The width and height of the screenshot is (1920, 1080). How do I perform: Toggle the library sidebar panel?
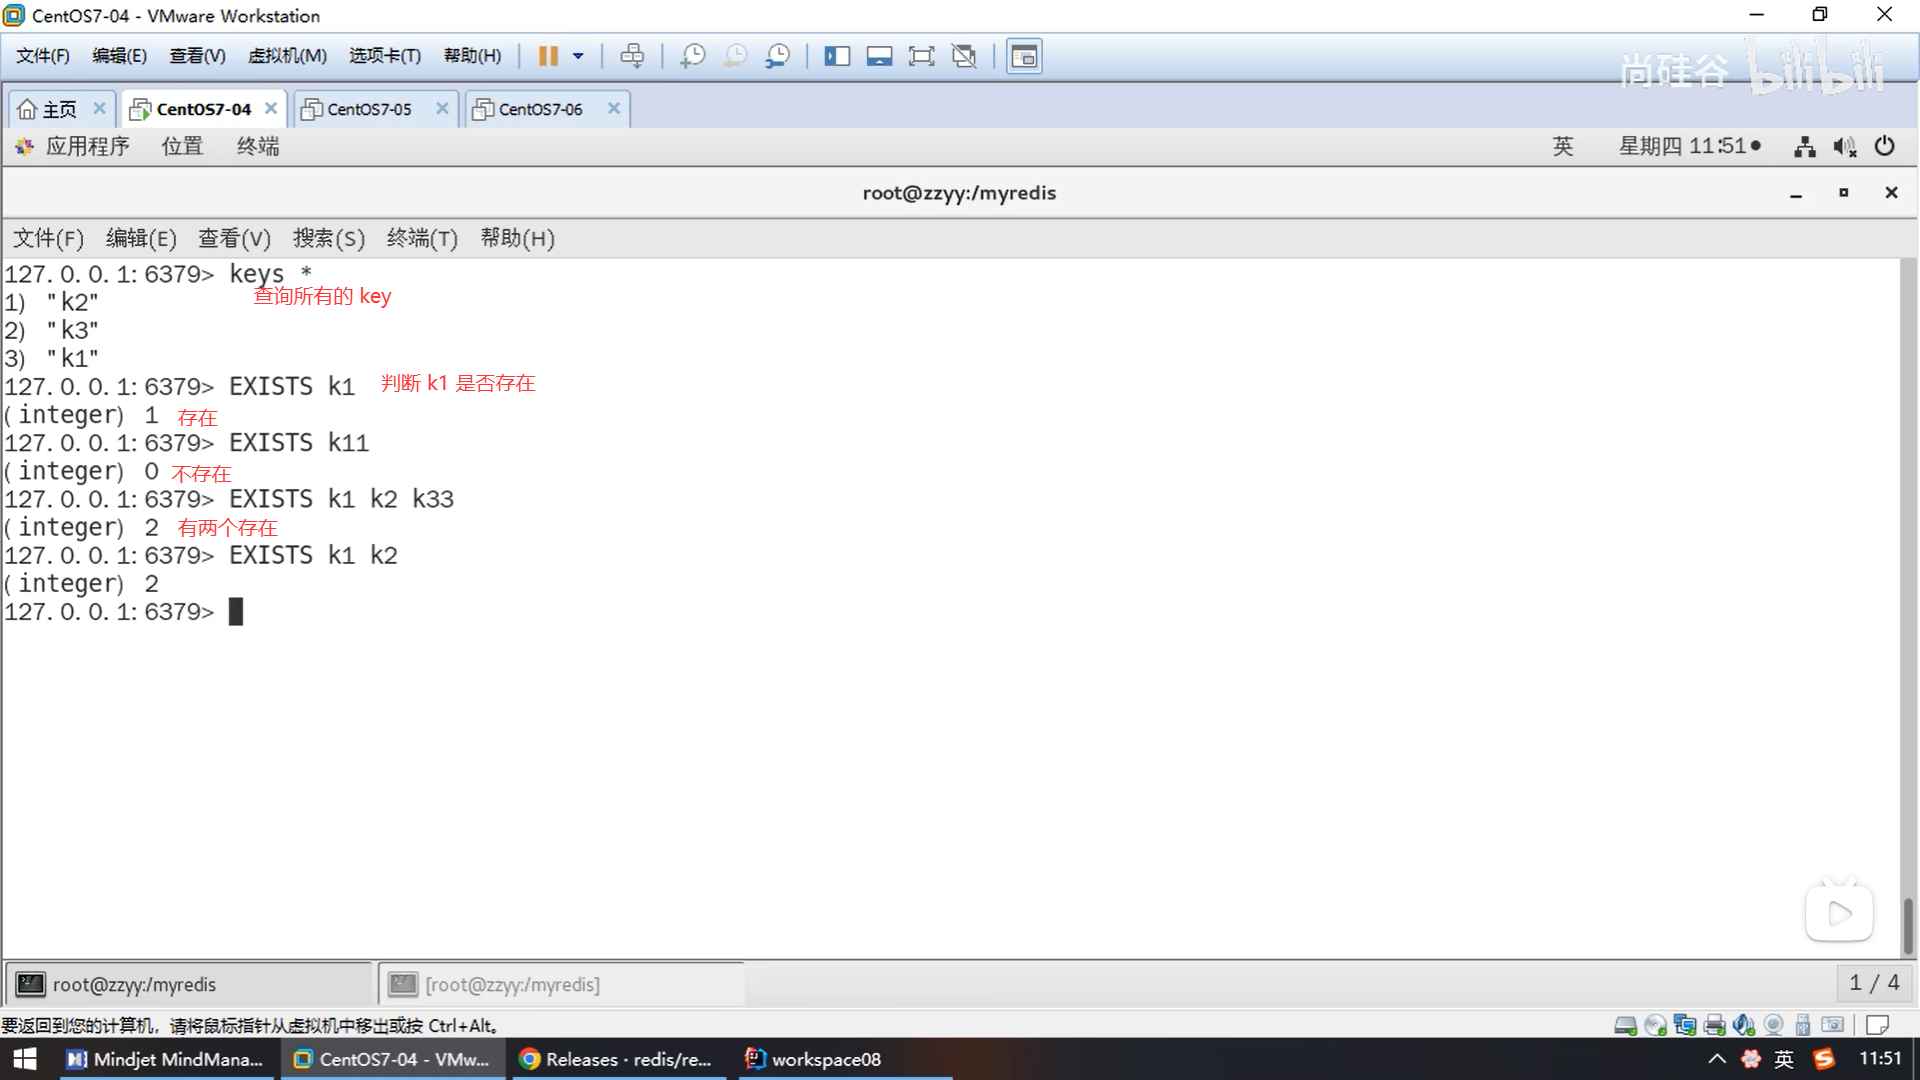pyautogui.click(x=837, y=56)
